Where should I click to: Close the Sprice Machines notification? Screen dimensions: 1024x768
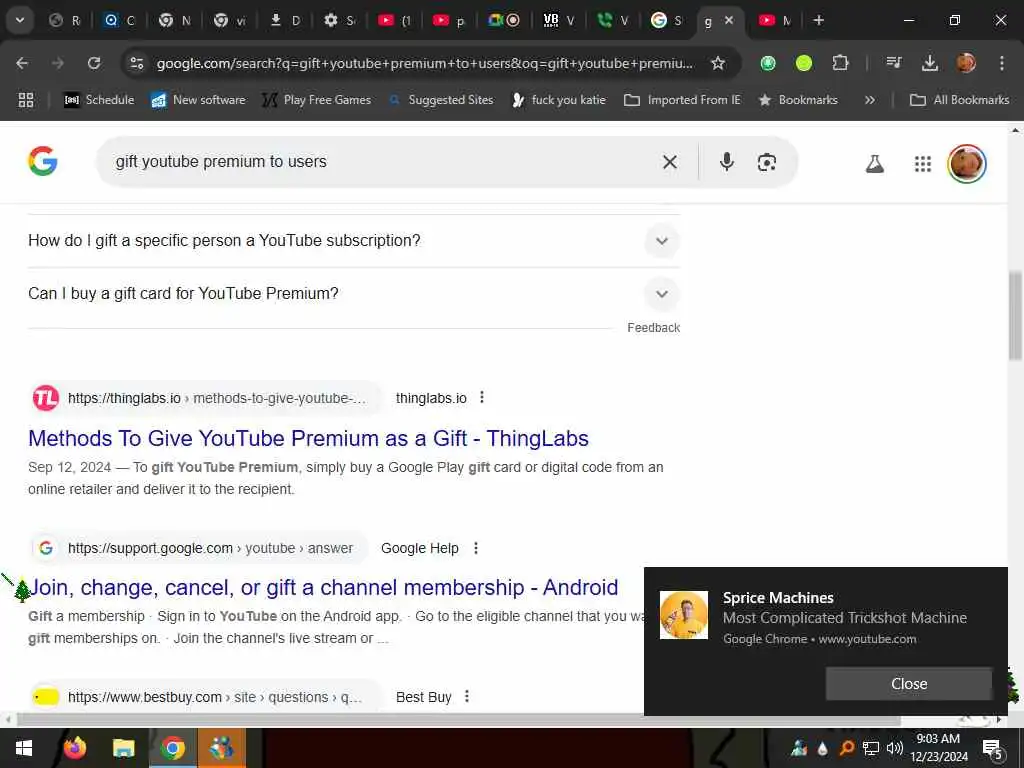(x=908, y=684)
